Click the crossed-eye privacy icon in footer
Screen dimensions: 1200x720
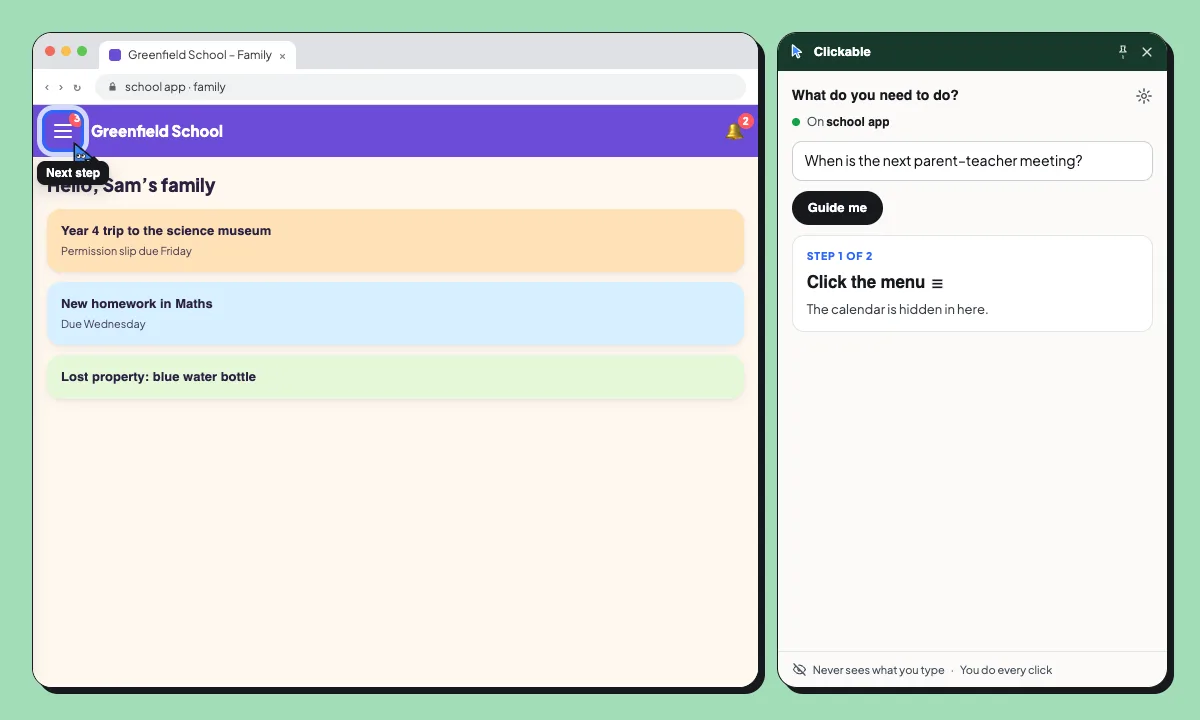pos(799,670)
